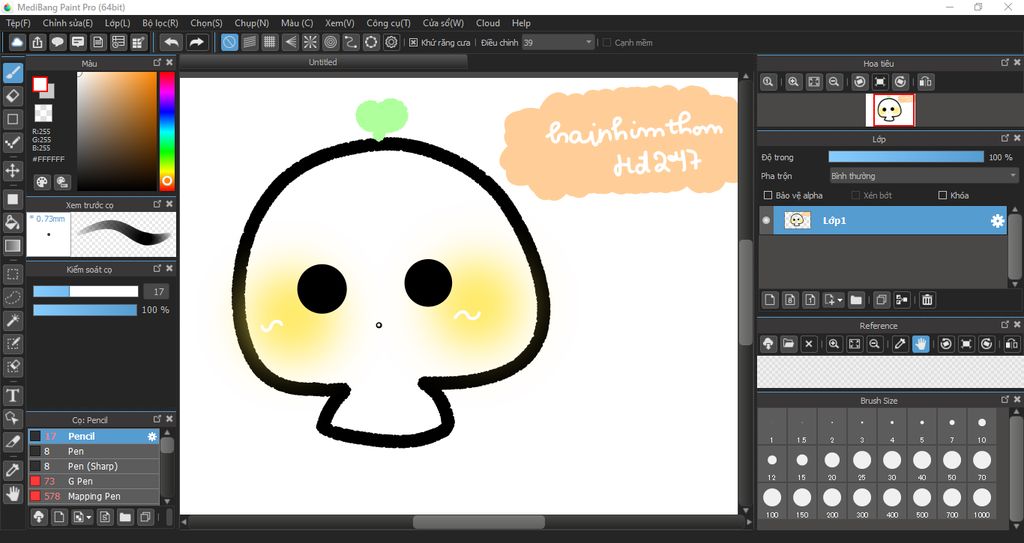
Task: Select the Hand pan tool
Action: [12, 493]
